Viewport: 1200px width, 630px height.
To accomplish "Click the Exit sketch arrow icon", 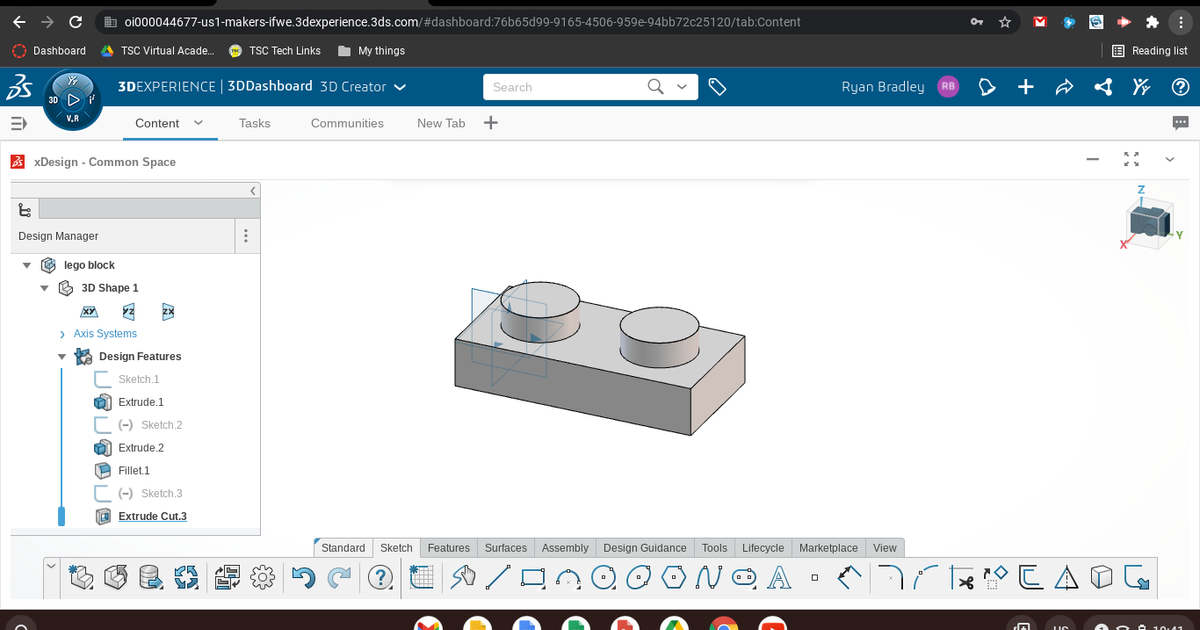I will (x=1136, y=577).
